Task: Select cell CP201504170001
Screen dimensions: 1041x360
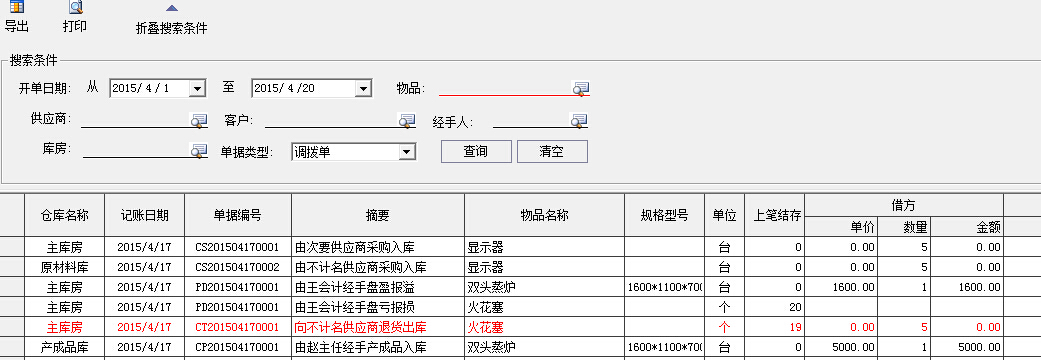Action: [x=238, y=347]
